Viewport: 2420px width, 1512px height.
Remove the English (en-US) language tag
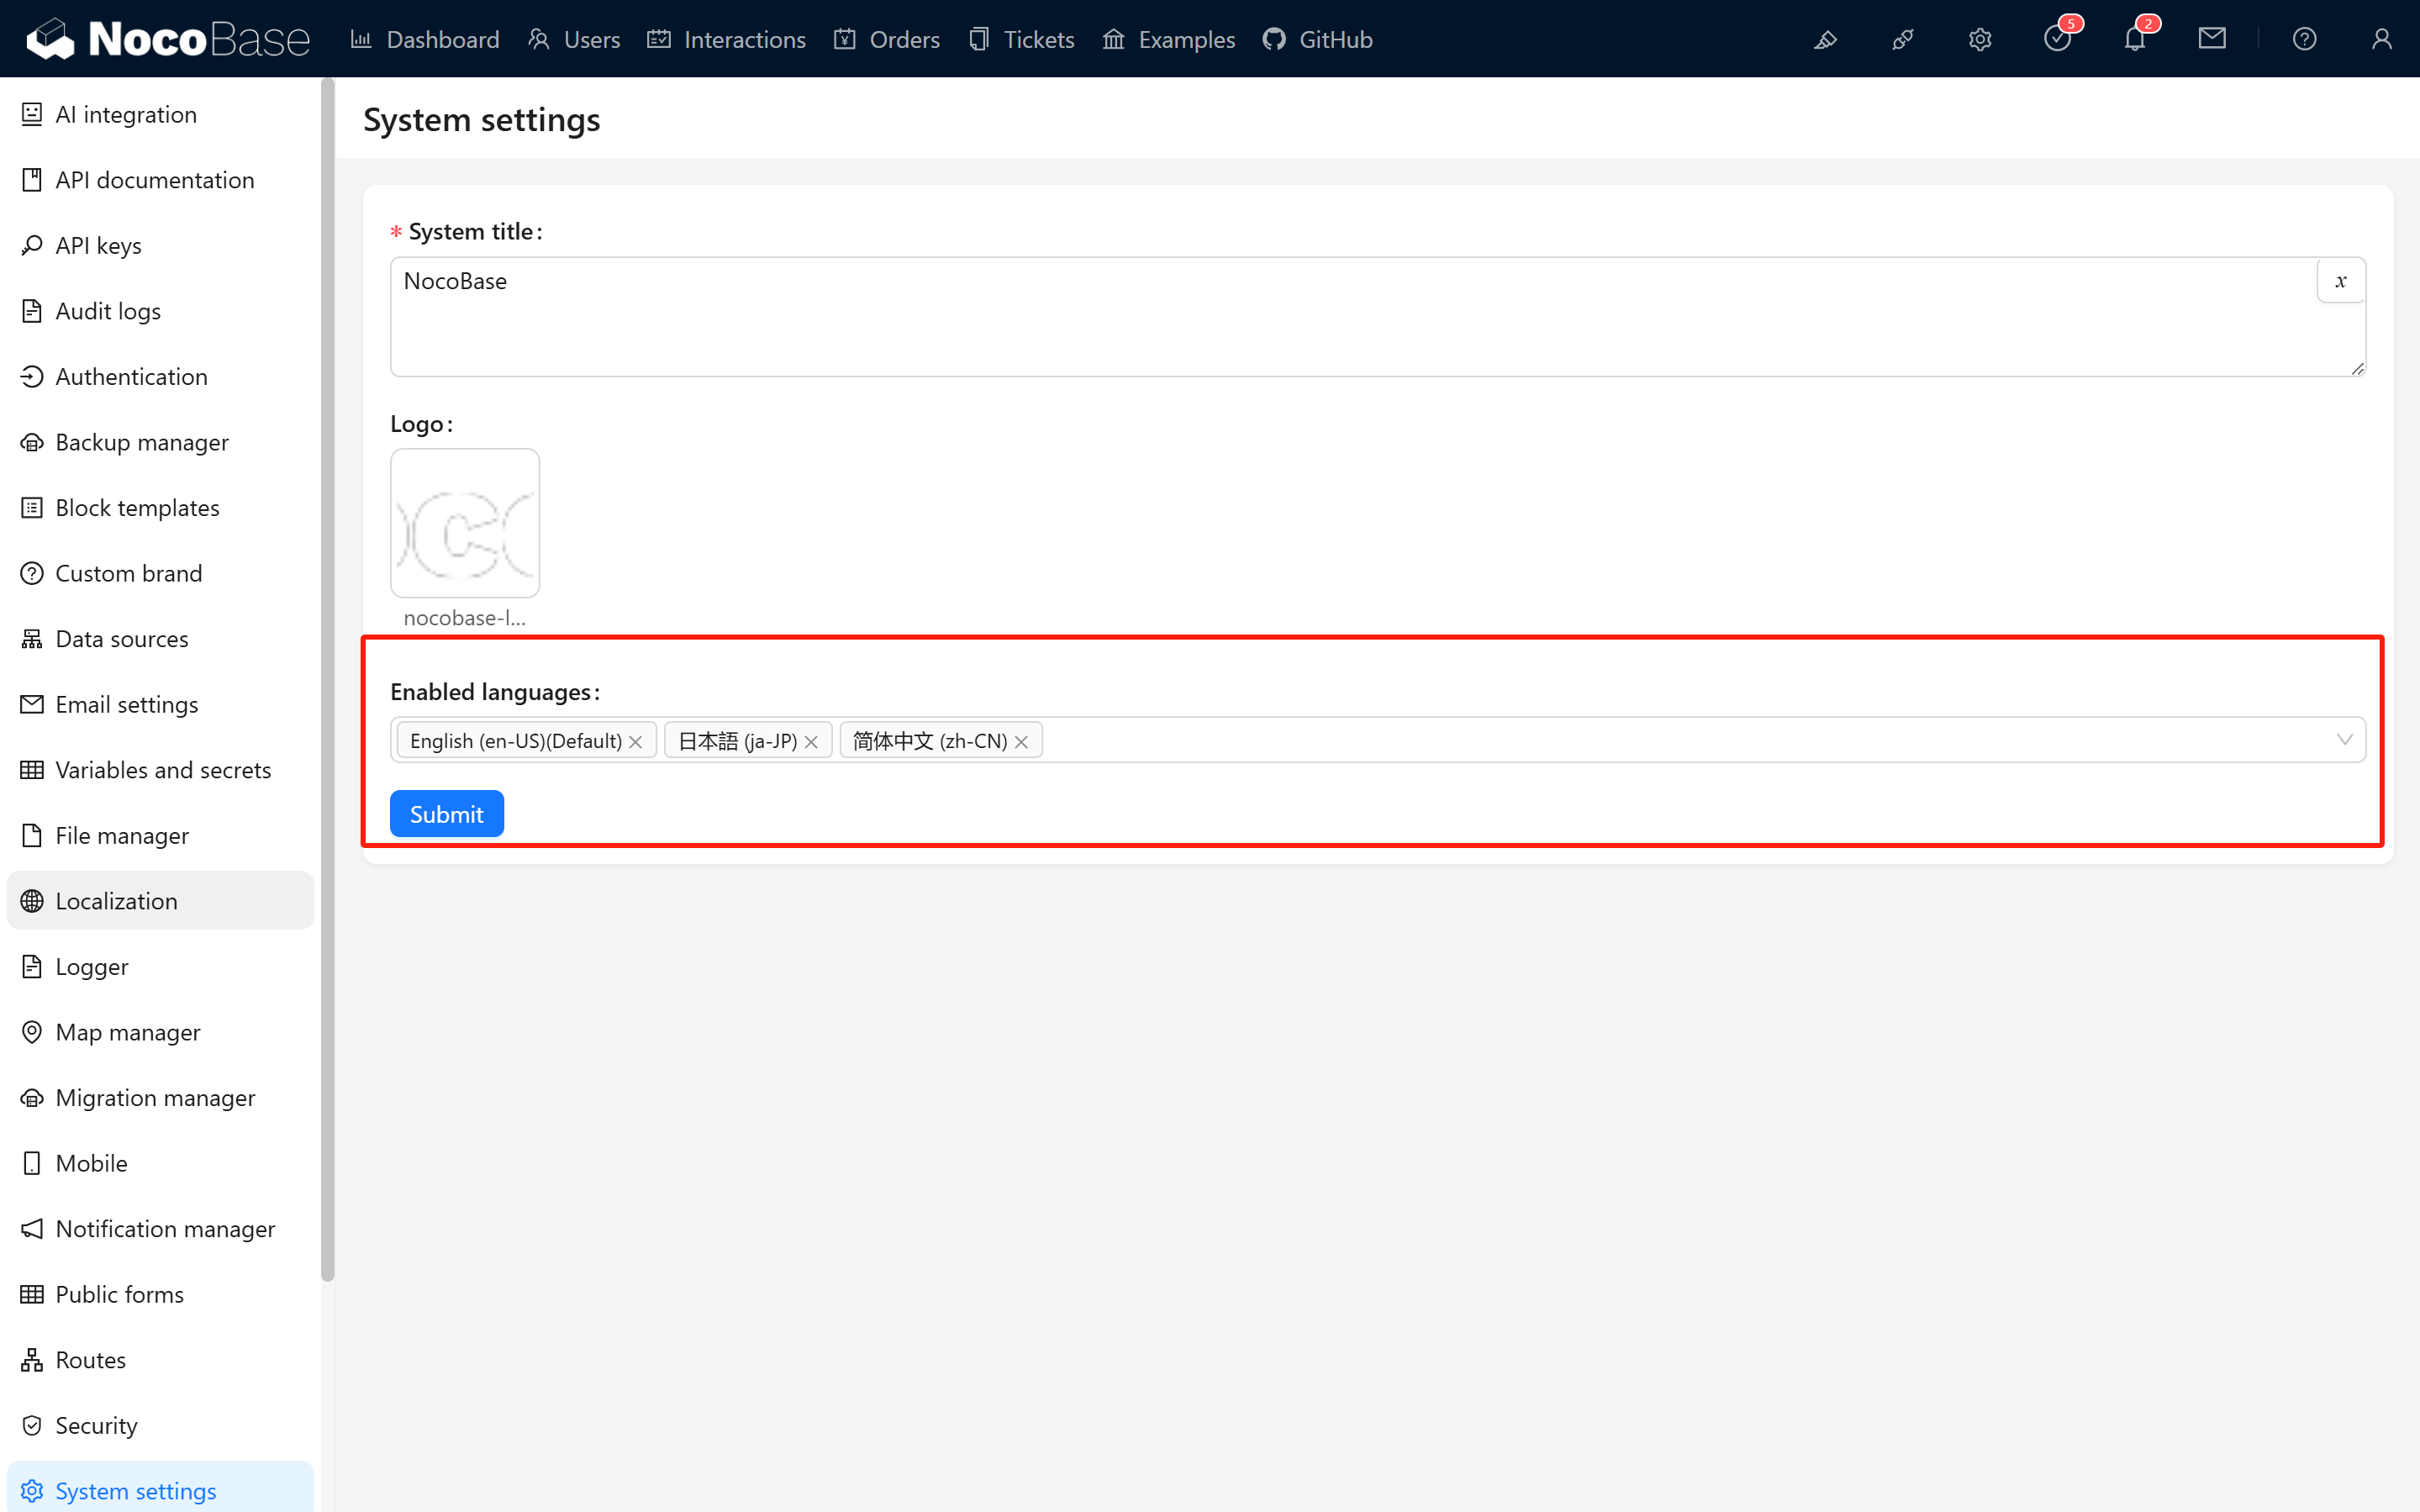click(635, 741)
